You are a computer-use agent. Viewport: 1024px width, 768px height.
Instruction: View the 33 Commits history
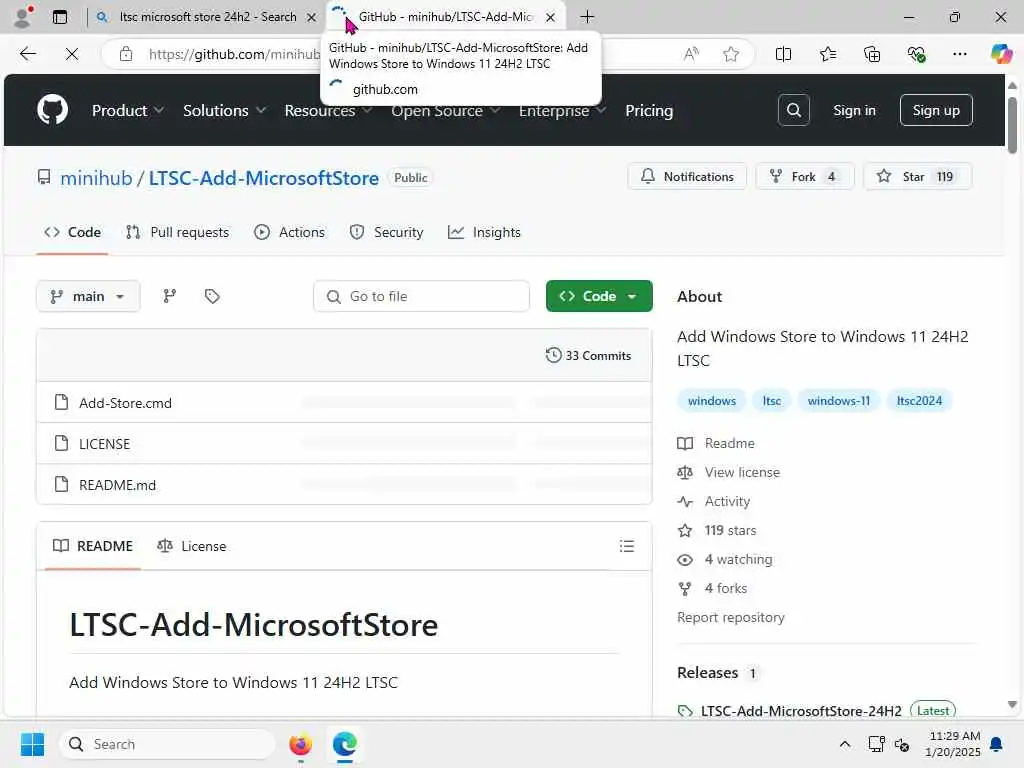[x=588, y=355]
